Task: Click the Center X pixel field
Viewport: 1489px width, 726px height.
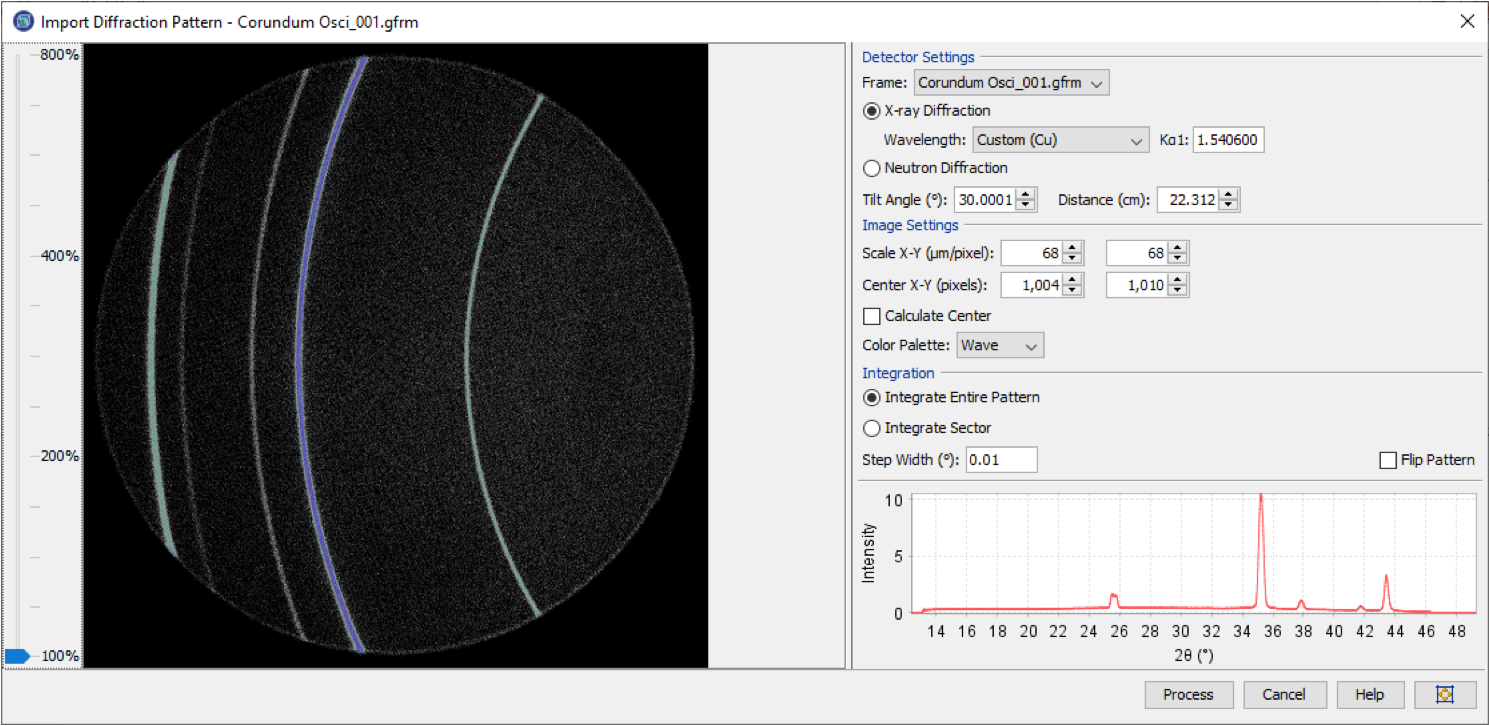Action: point(1032,286)
